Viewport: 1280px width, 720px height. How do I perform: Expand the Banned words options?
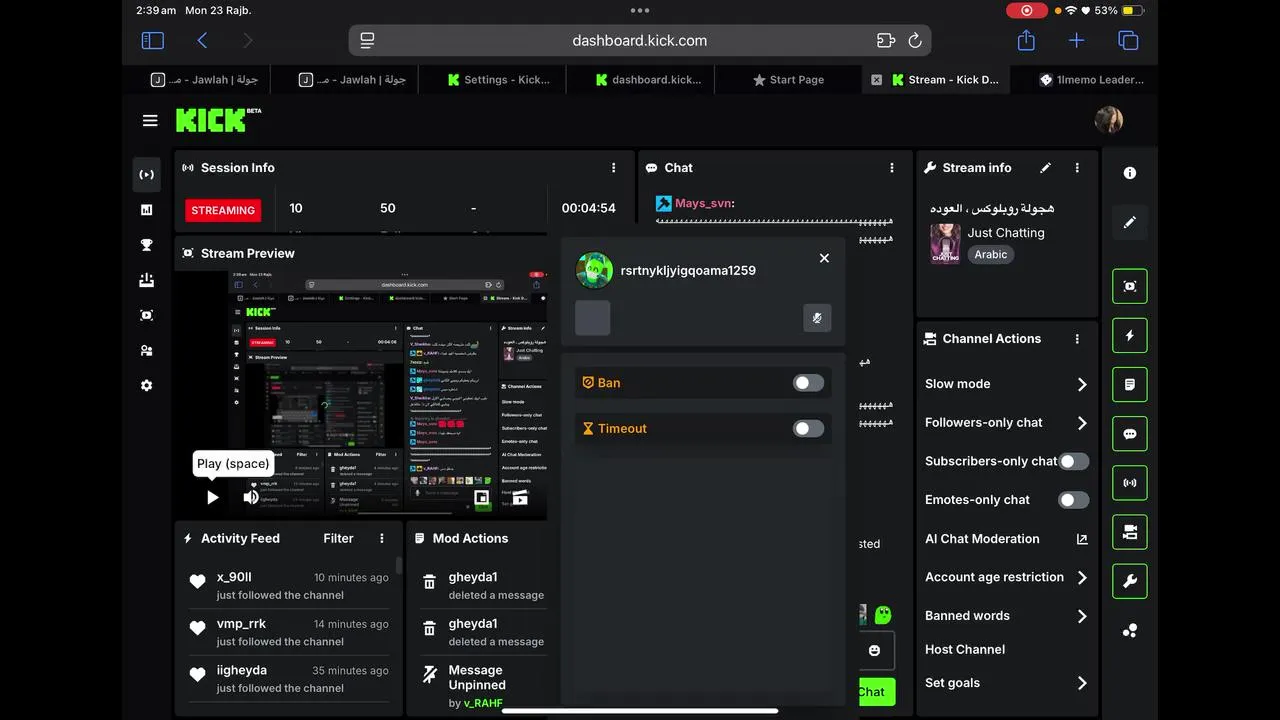point(1082,616)
